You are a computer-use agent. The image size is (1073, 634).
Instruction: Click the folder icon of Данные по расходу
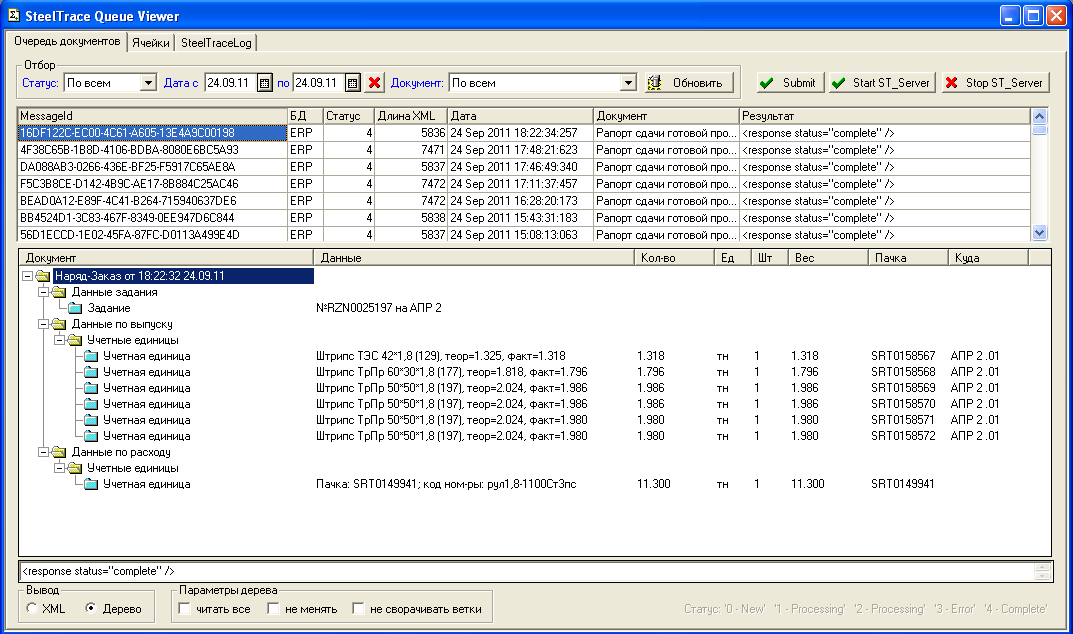pyautogui.click(x=58, y=452)
